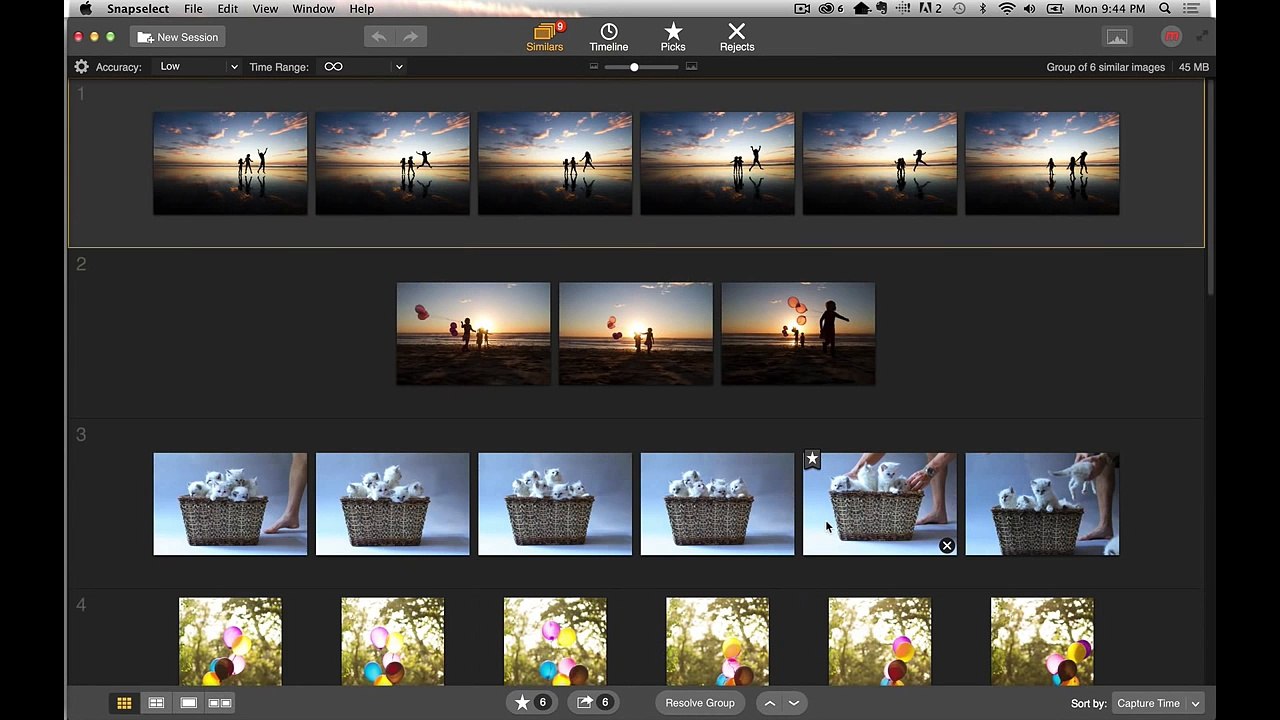
Task: Switch to single image view mode
Action: (x=188, y=703)
